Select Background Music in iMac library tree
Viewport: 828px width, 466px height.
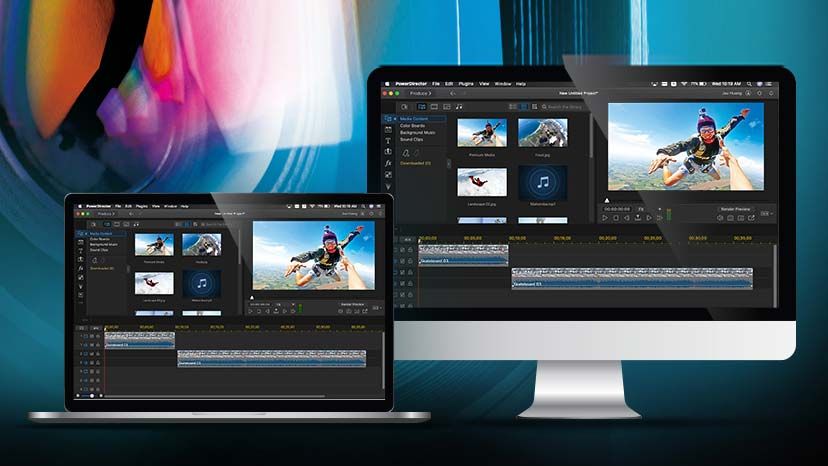(x=418, y=133)
